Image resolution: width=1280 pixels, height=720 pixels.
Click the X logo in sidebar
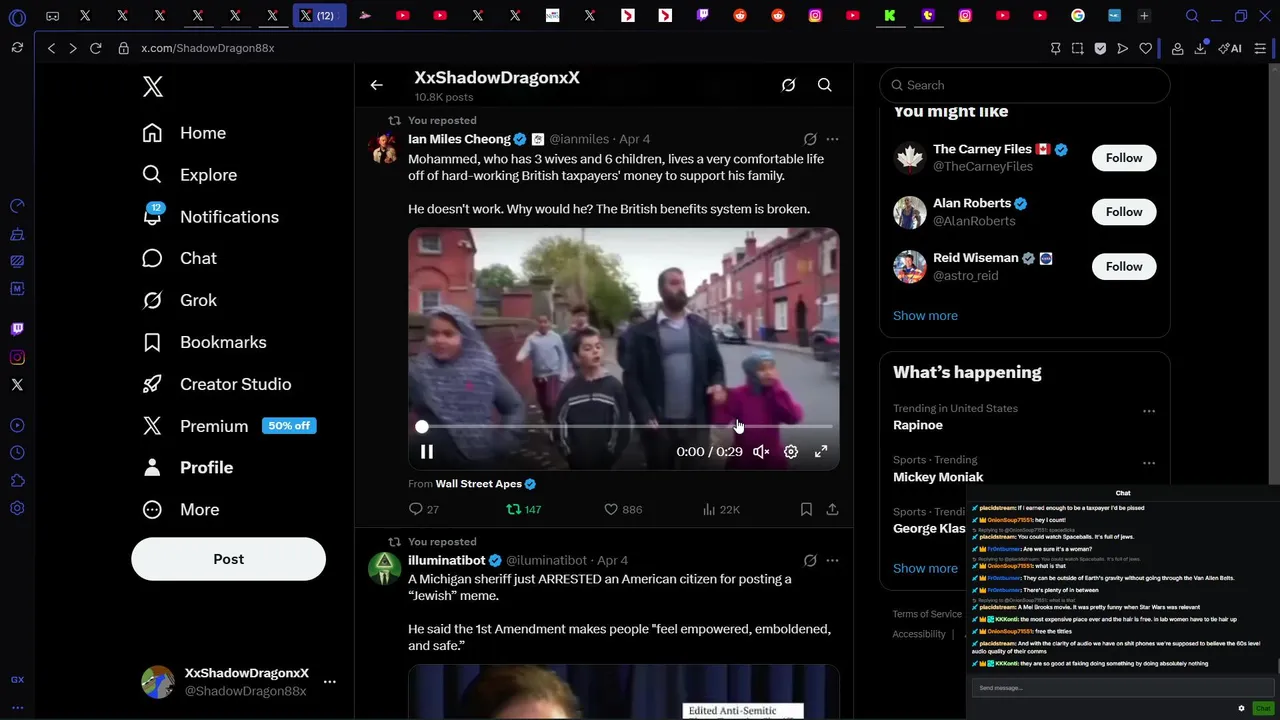click(152, 86)
